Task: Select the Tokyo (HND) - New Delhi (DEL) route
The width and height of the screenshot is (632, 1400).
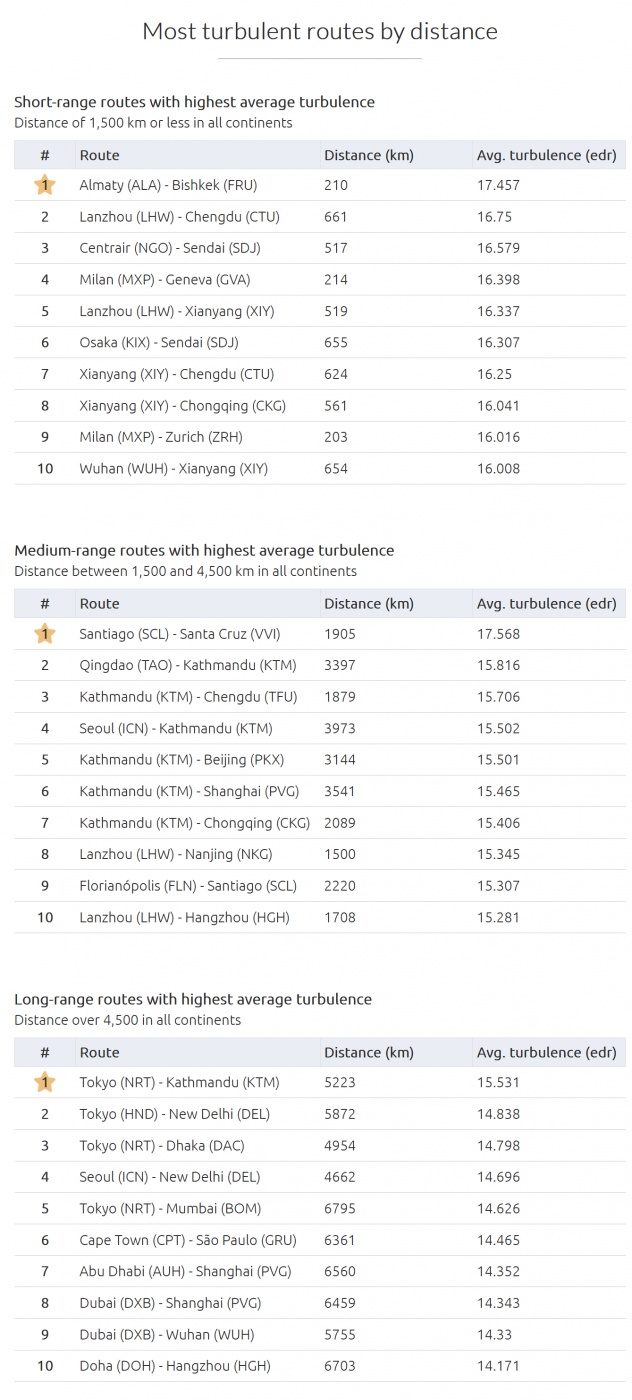Action: click(174, 1114)
